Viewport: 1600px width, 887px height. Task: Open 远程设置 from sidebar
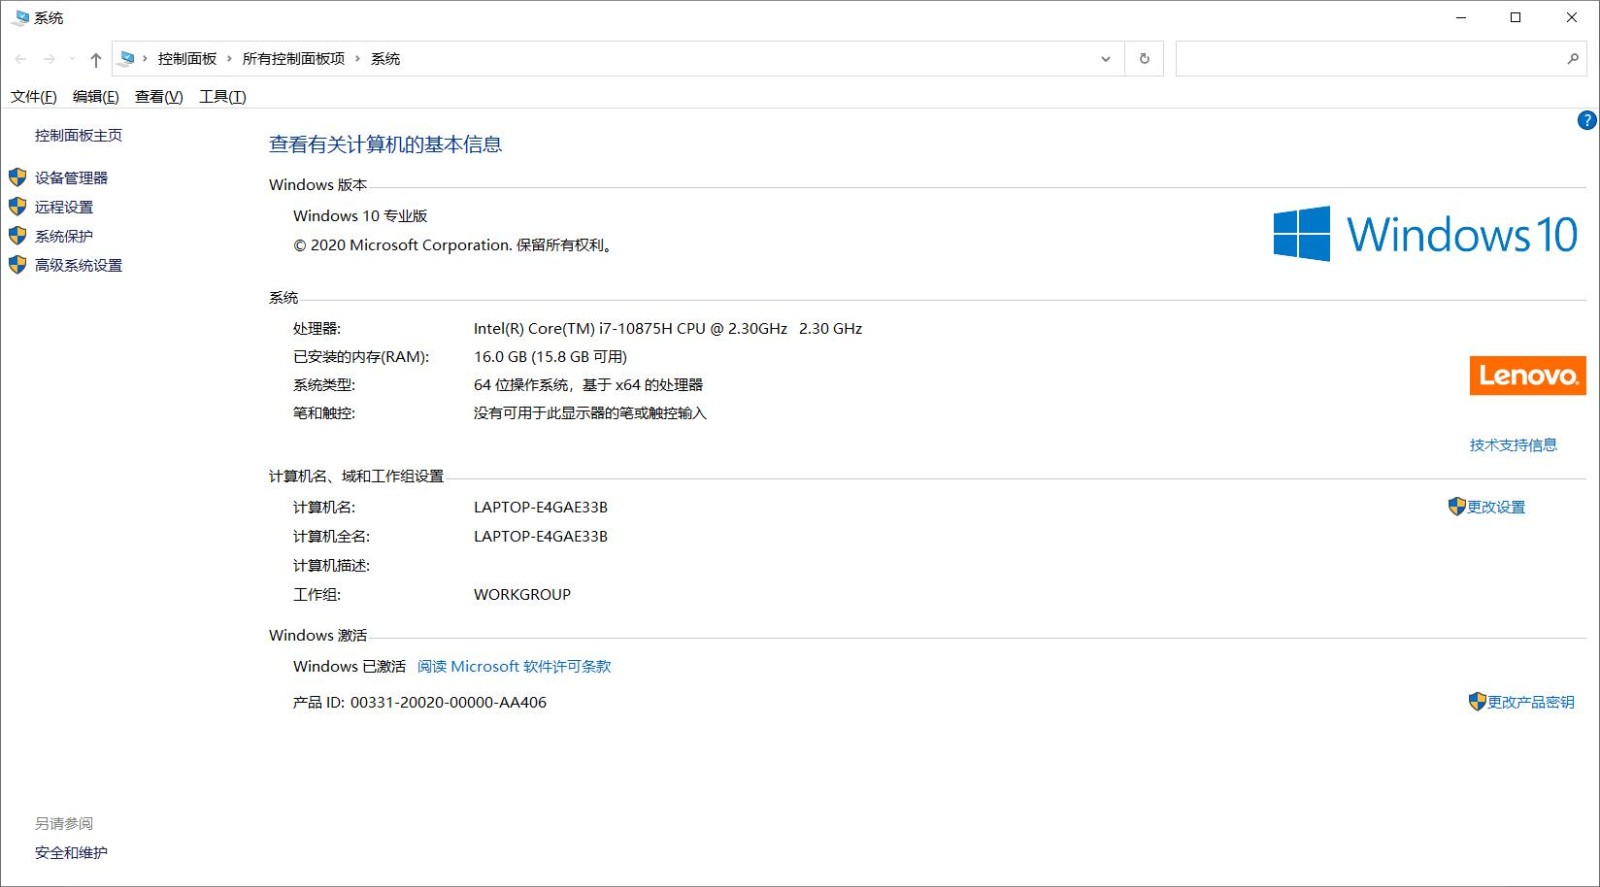(64, 207)
